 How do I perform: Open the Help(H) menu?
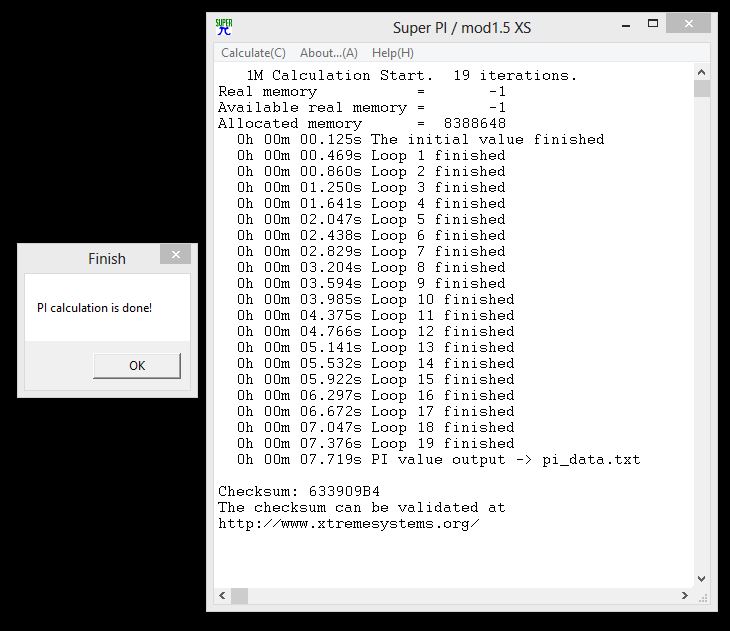(392, 53)
